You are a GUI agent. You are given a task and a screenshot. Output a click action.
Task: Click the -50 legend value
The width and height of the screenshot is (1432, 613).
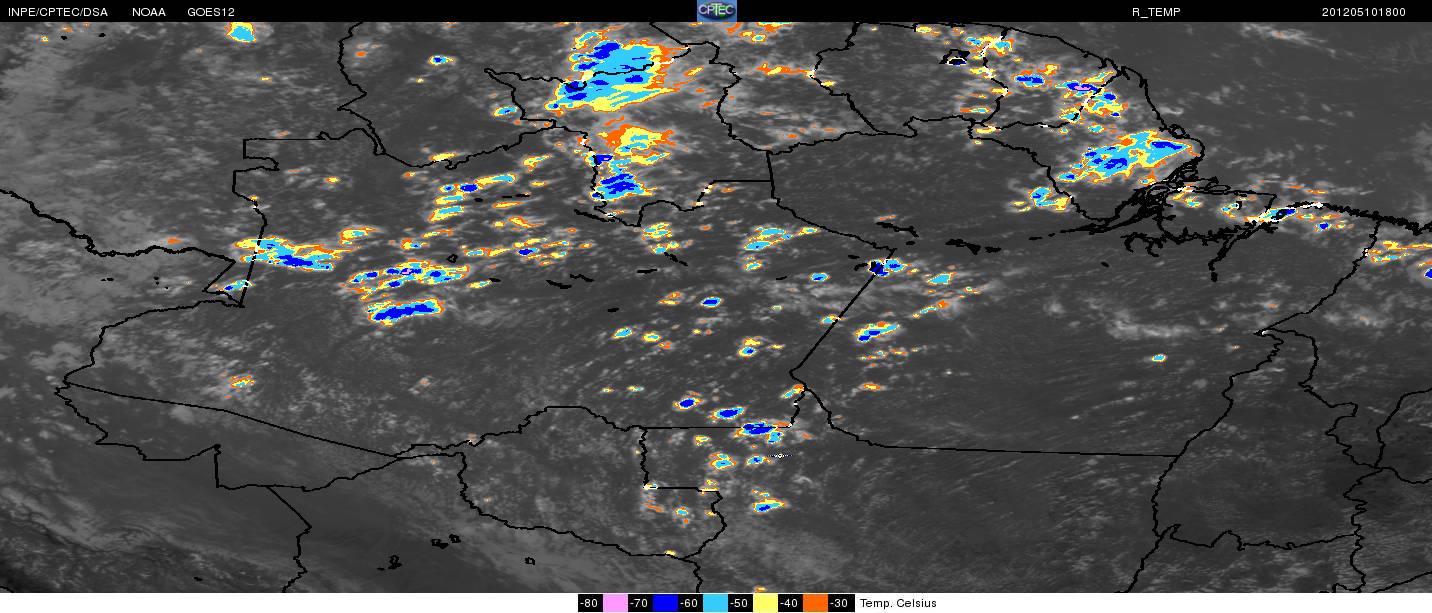[740, 603]
